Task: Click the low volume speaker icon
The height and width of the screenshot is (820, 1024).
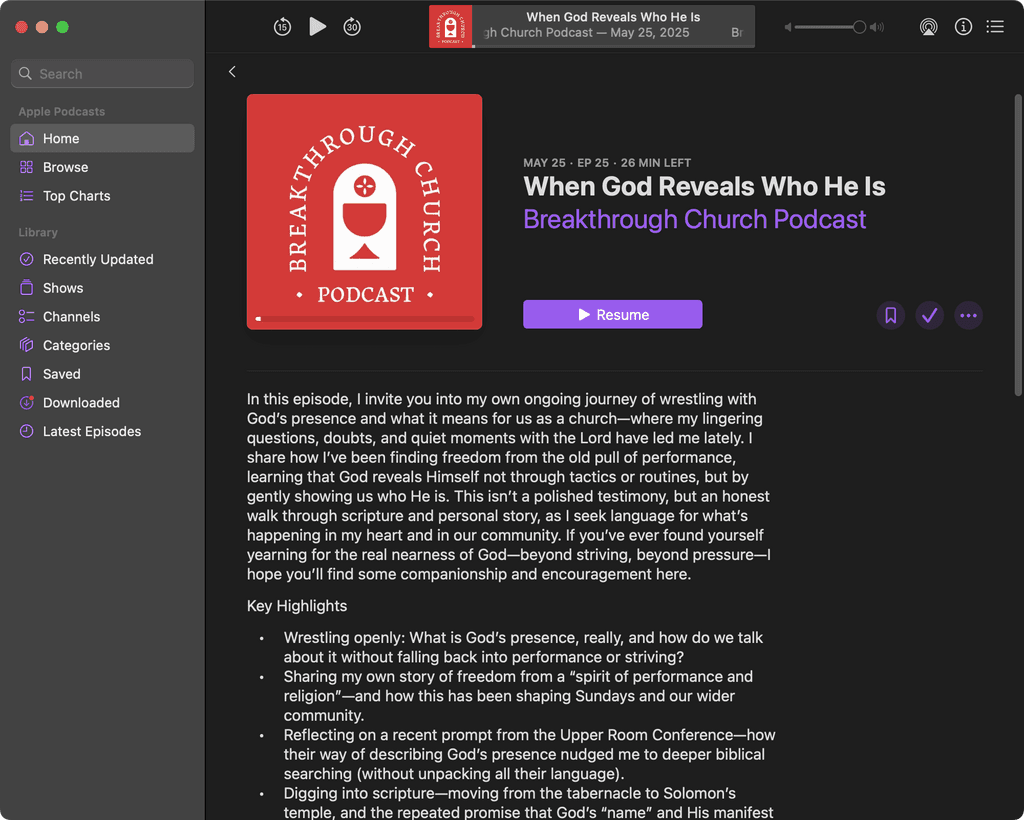Action: point(788,27)
